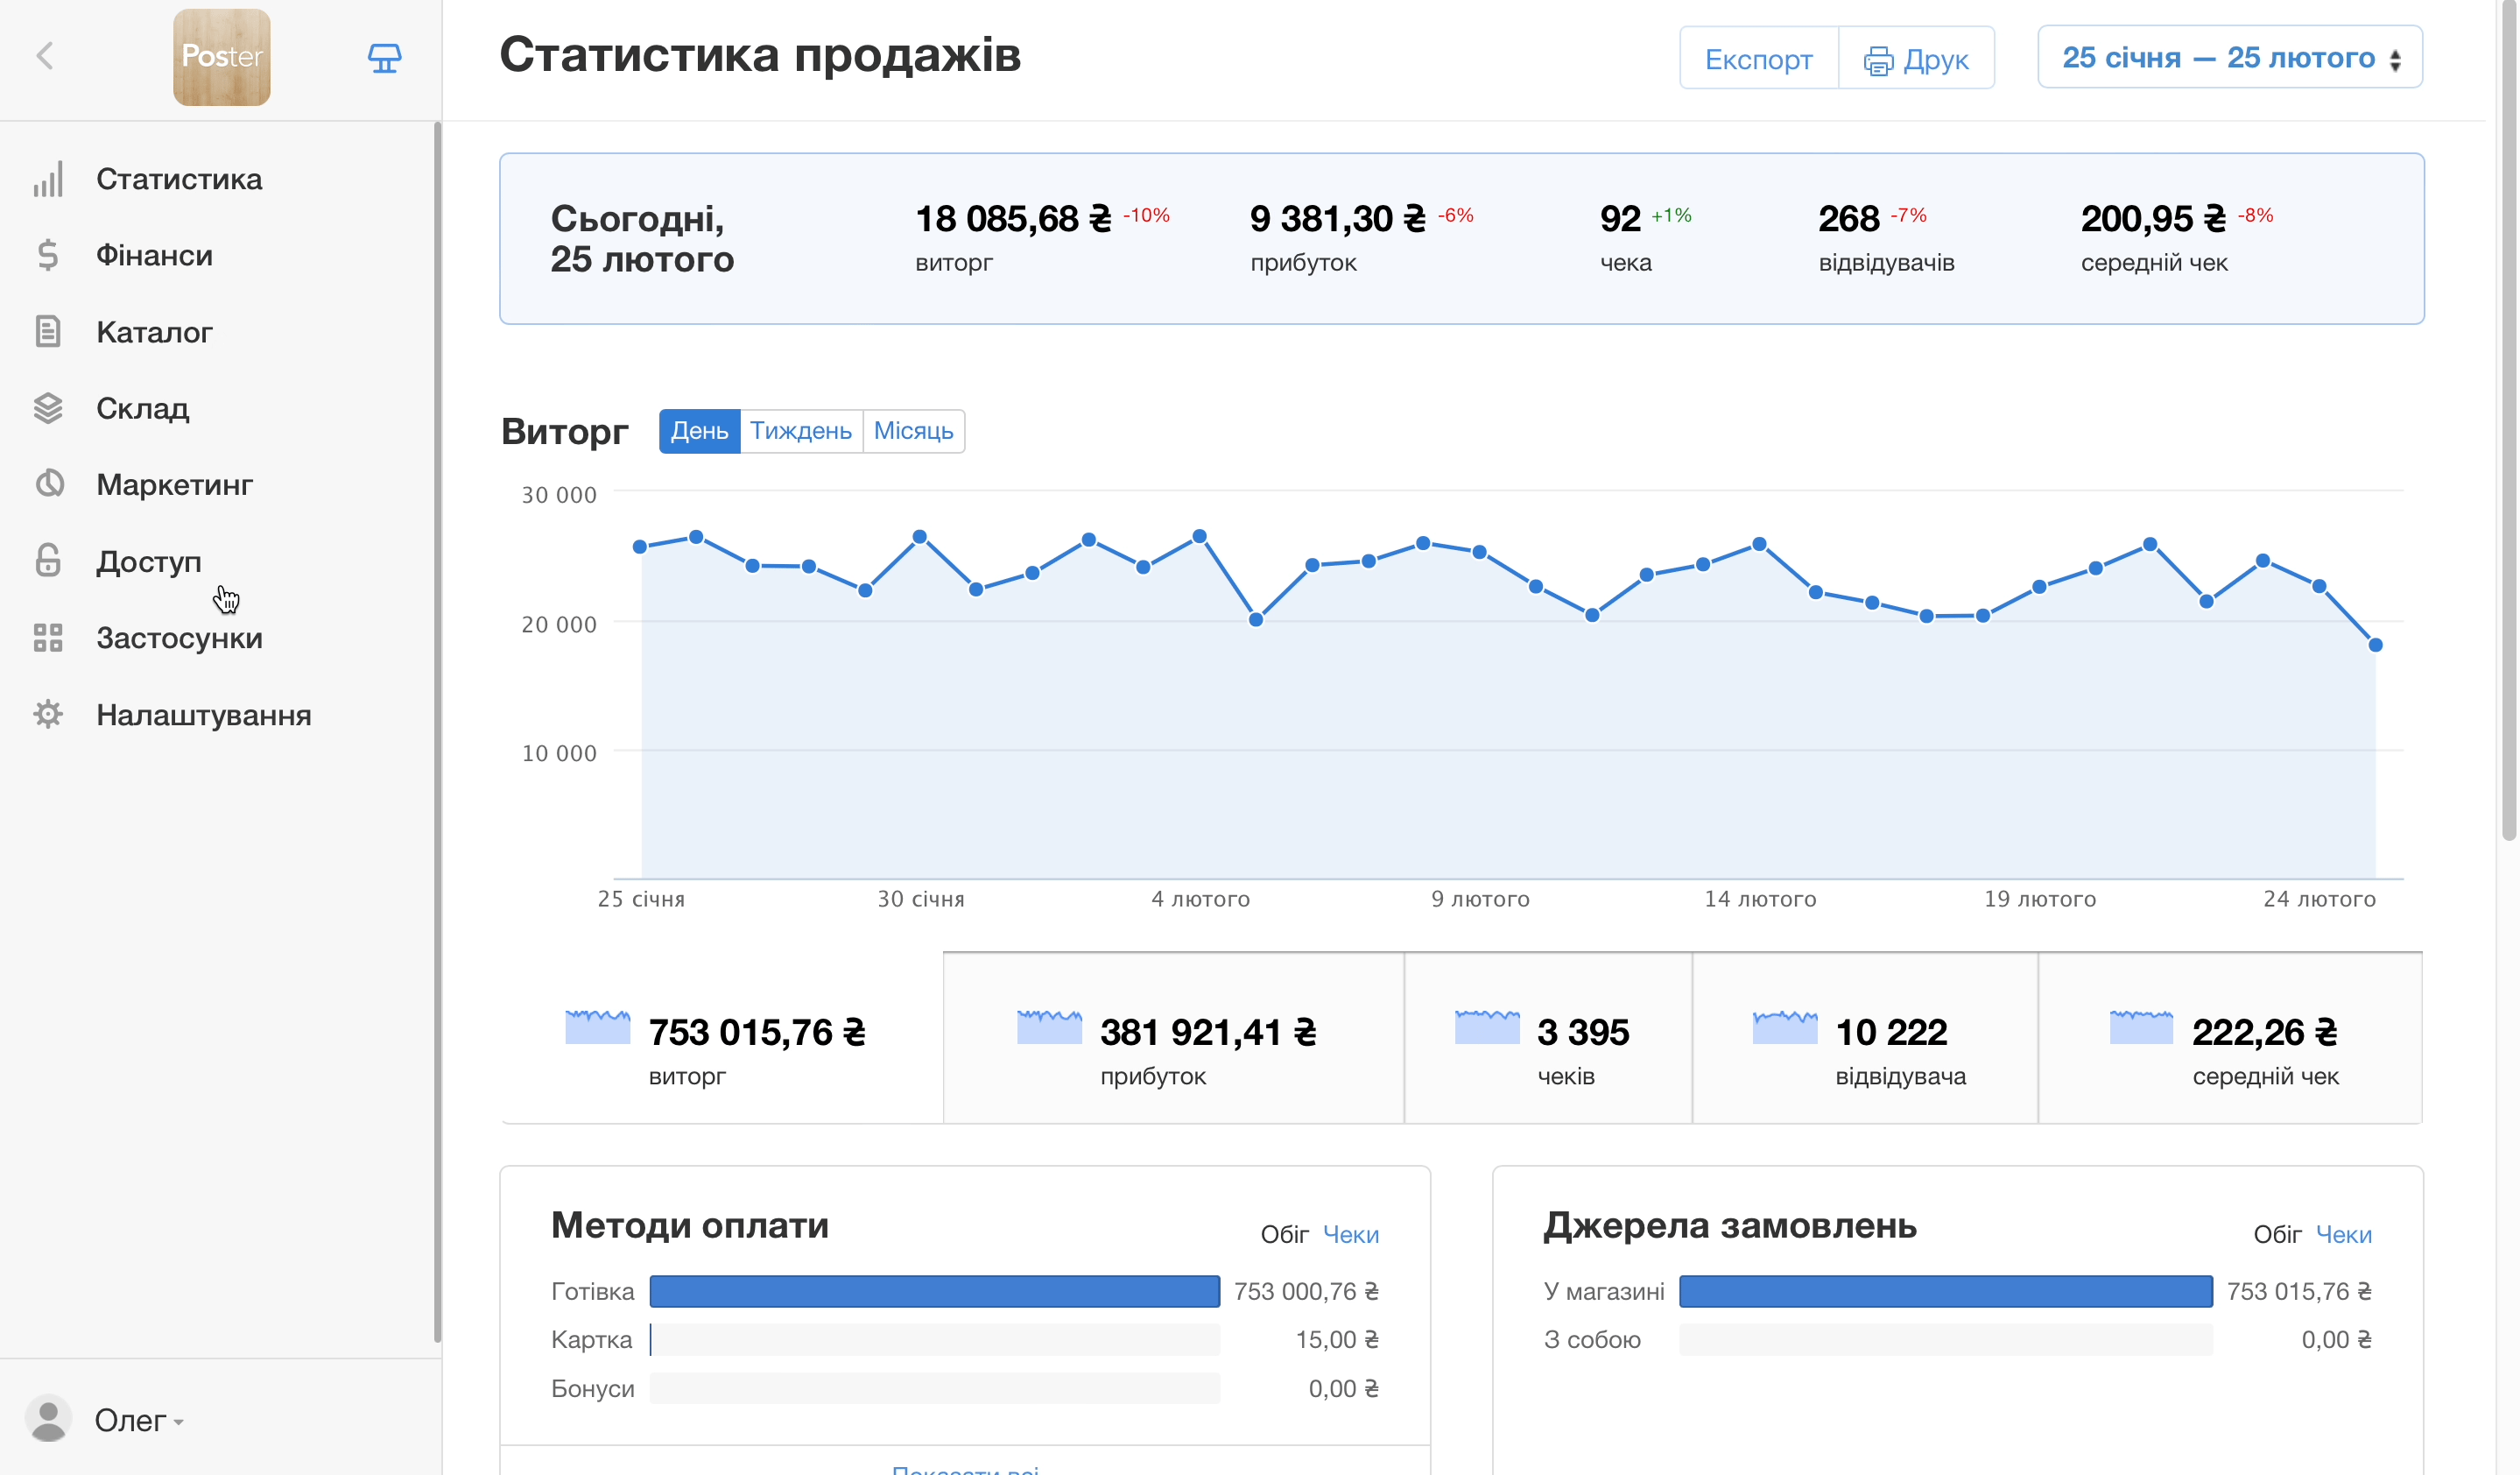Click the Друк button
2520x1475 pixels.
click(x=1915, y=57)
